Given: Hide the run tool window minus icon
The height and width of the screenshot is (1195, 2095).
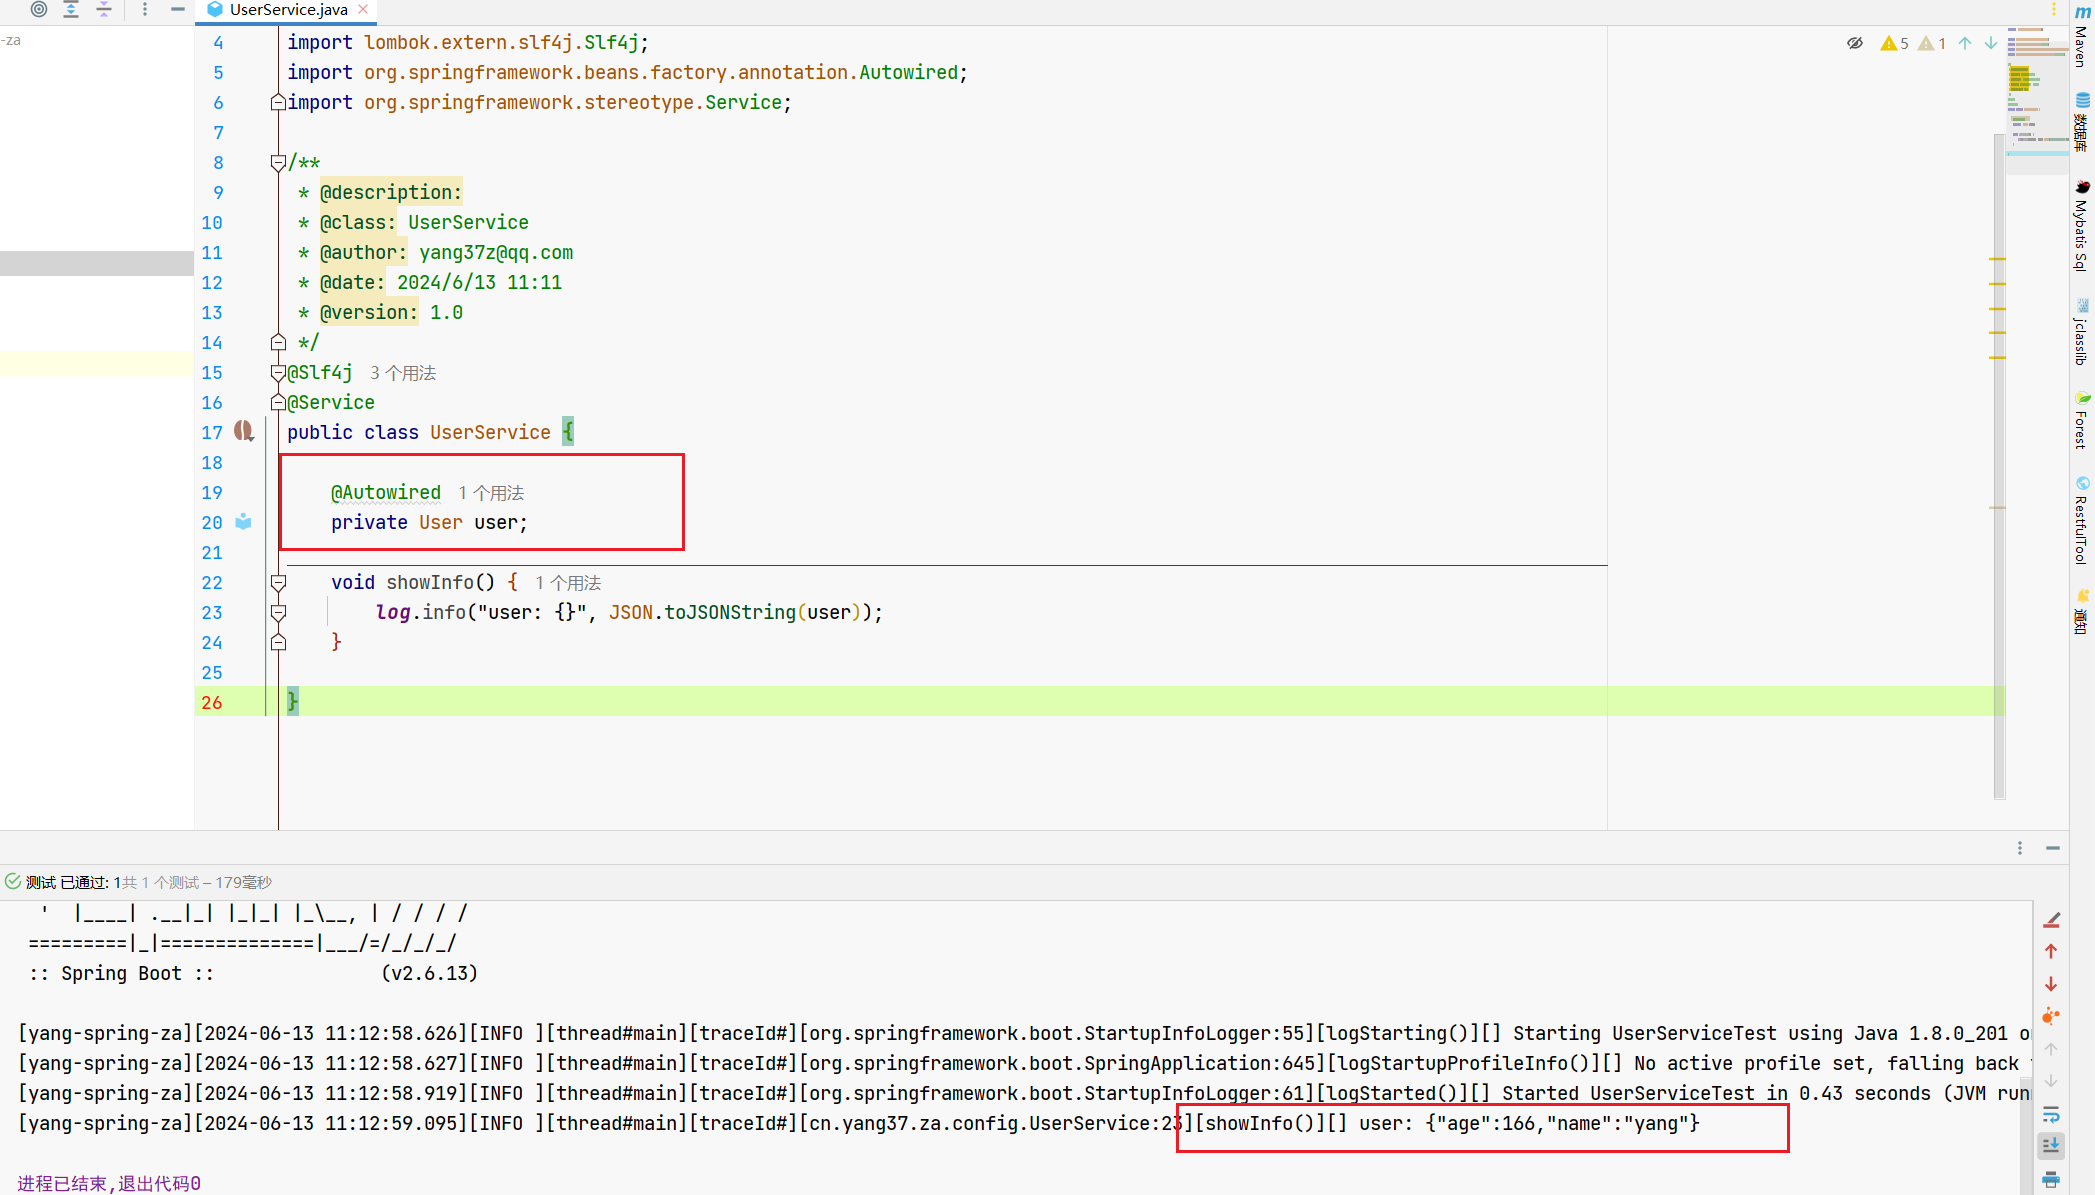Looking at the screenshot, I should click(2053, 848).
